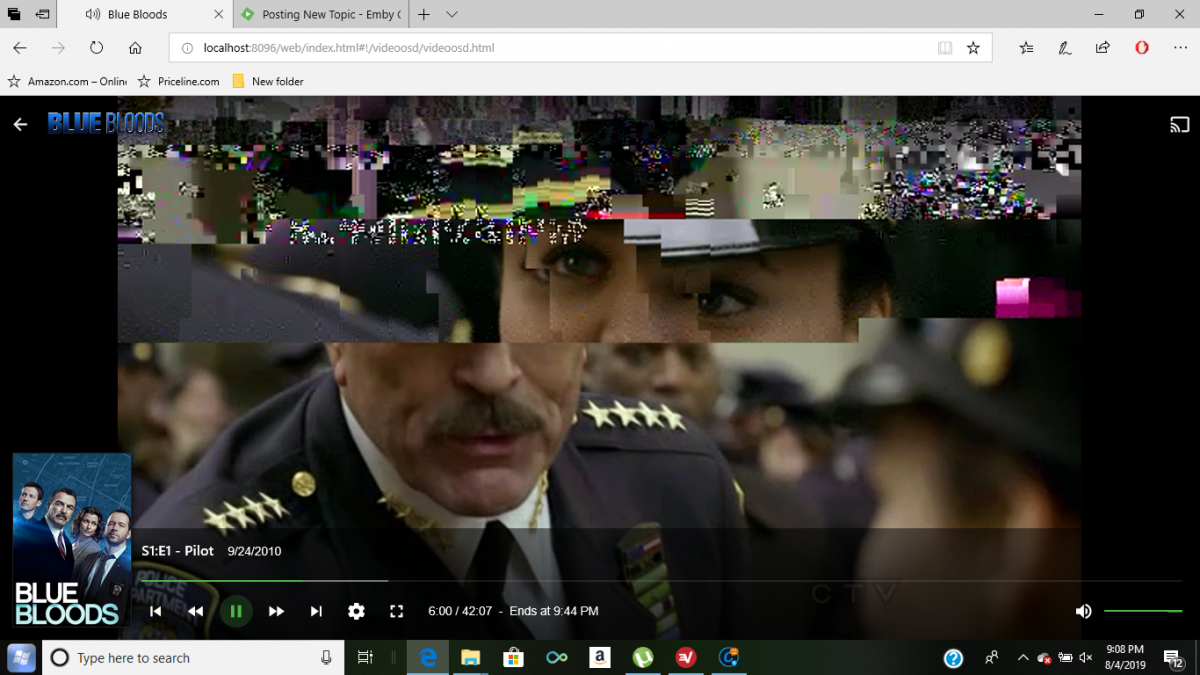
Task: Open the globe app on taskbar
Action: tap(729, 657)
